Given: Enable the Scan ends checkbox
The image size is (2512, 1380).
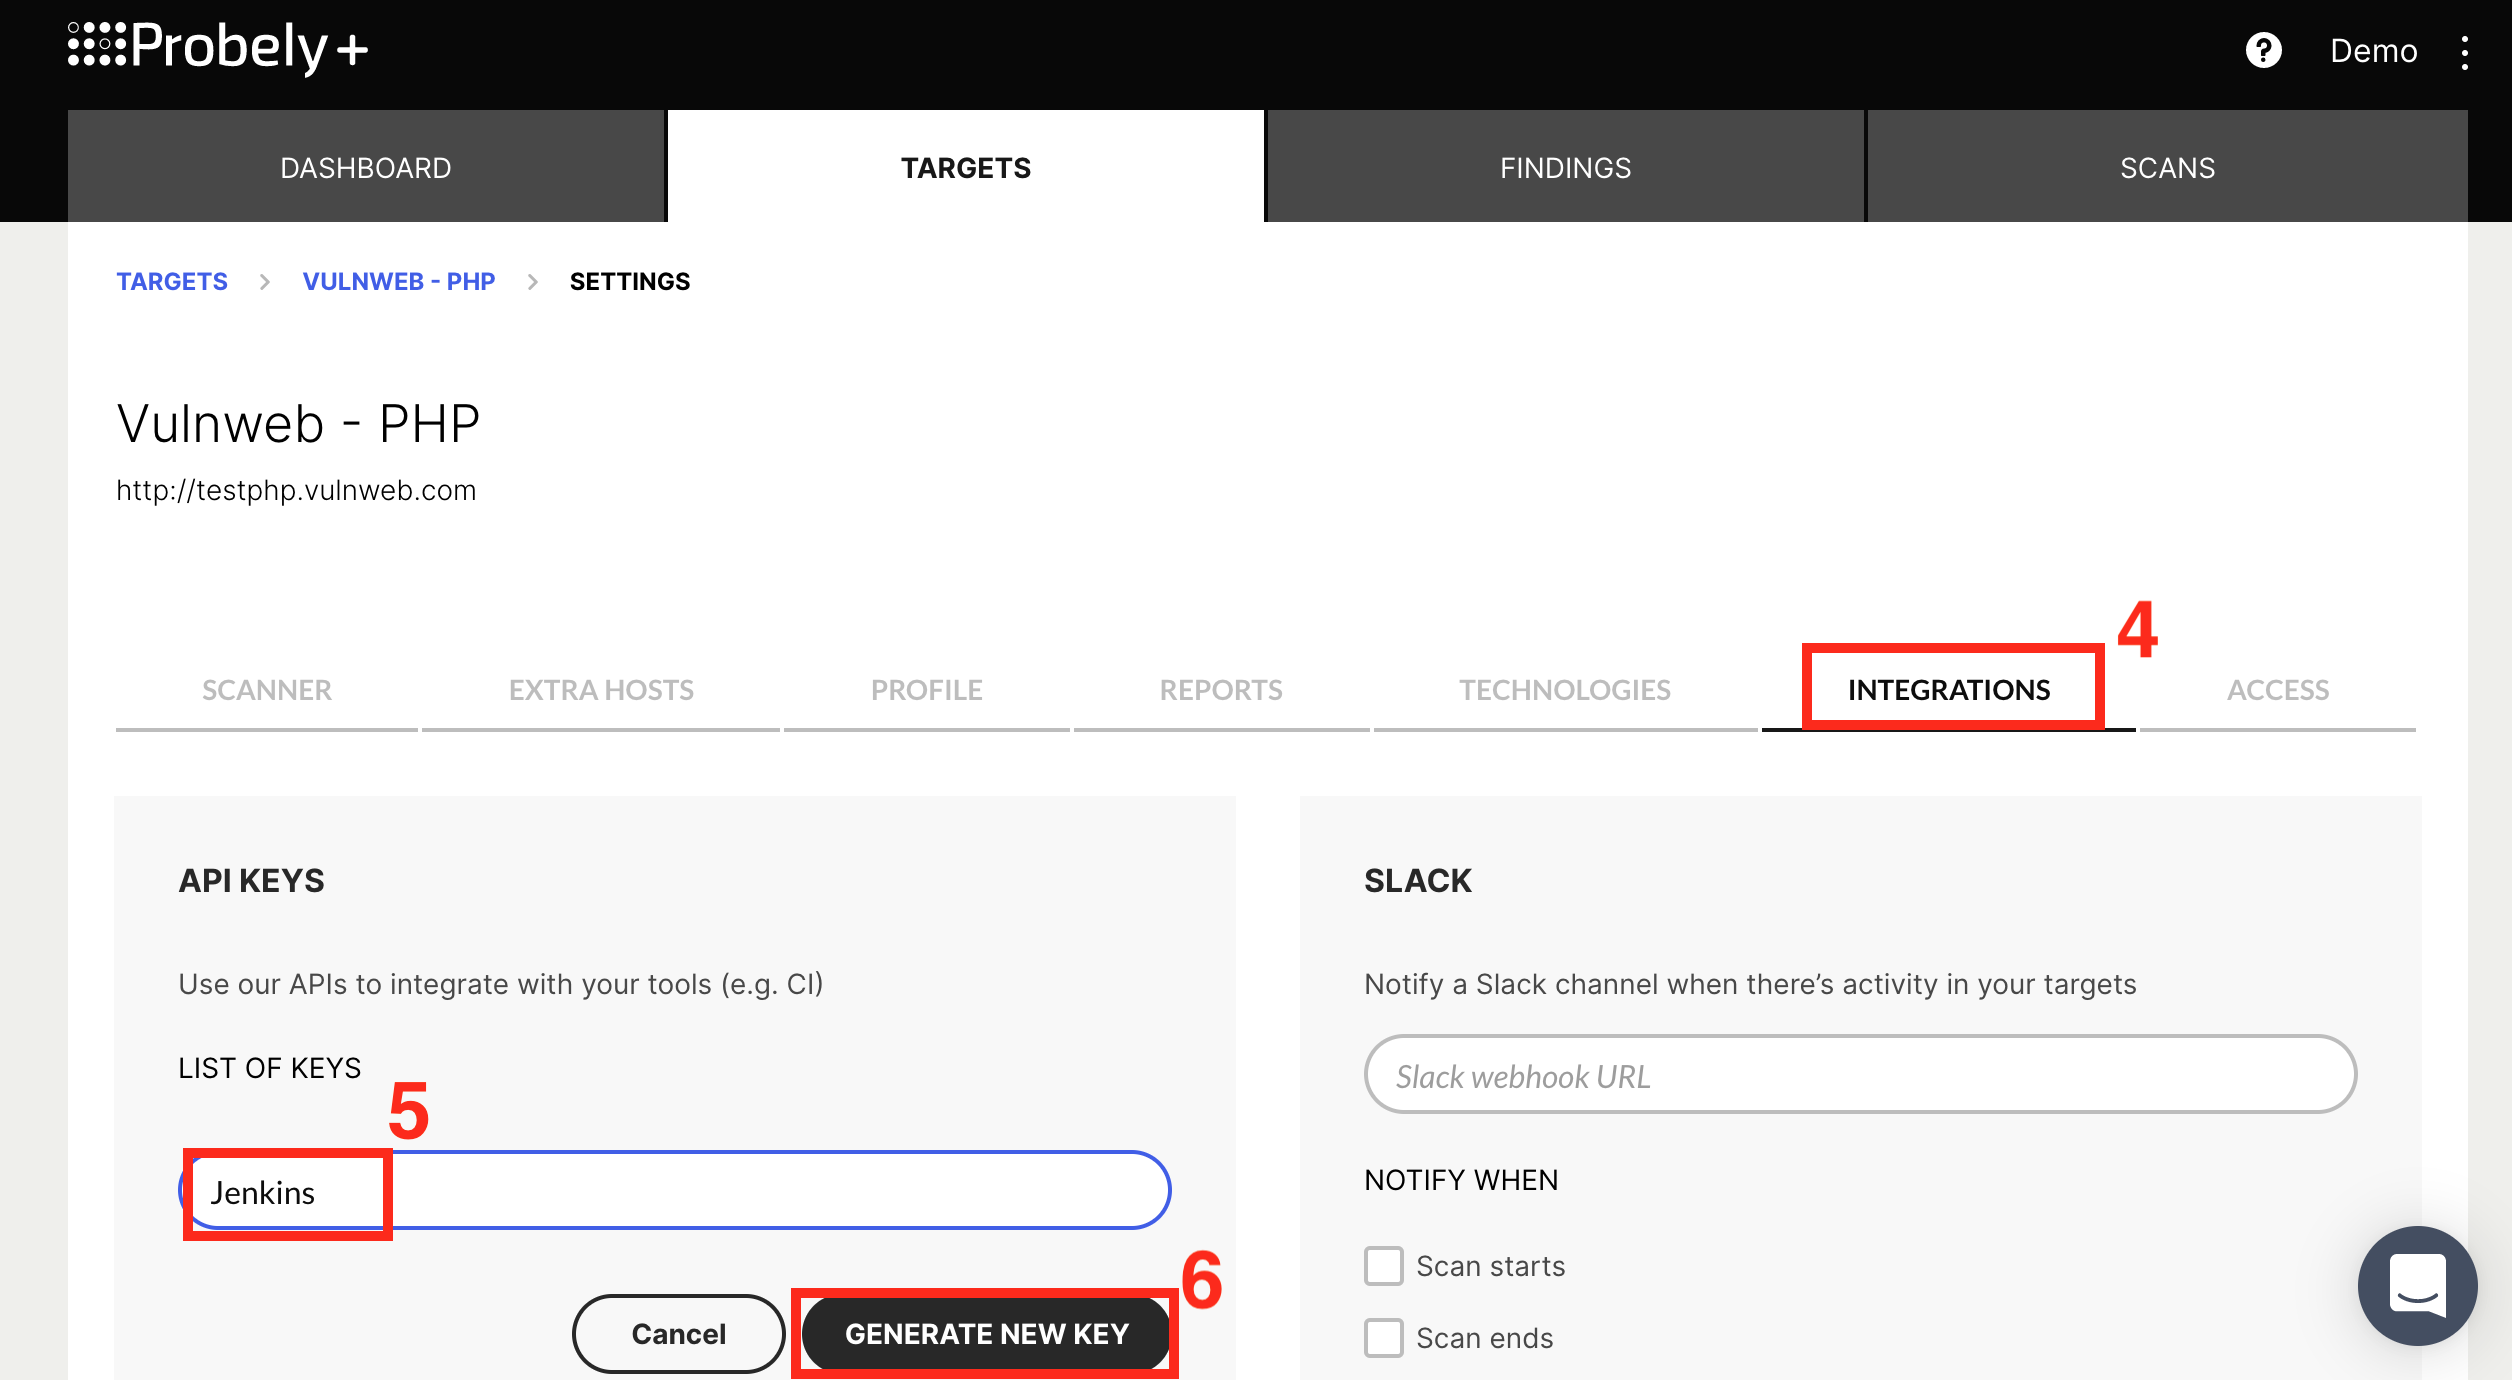Looking at the screenshot, I should coord(1384,1338).
